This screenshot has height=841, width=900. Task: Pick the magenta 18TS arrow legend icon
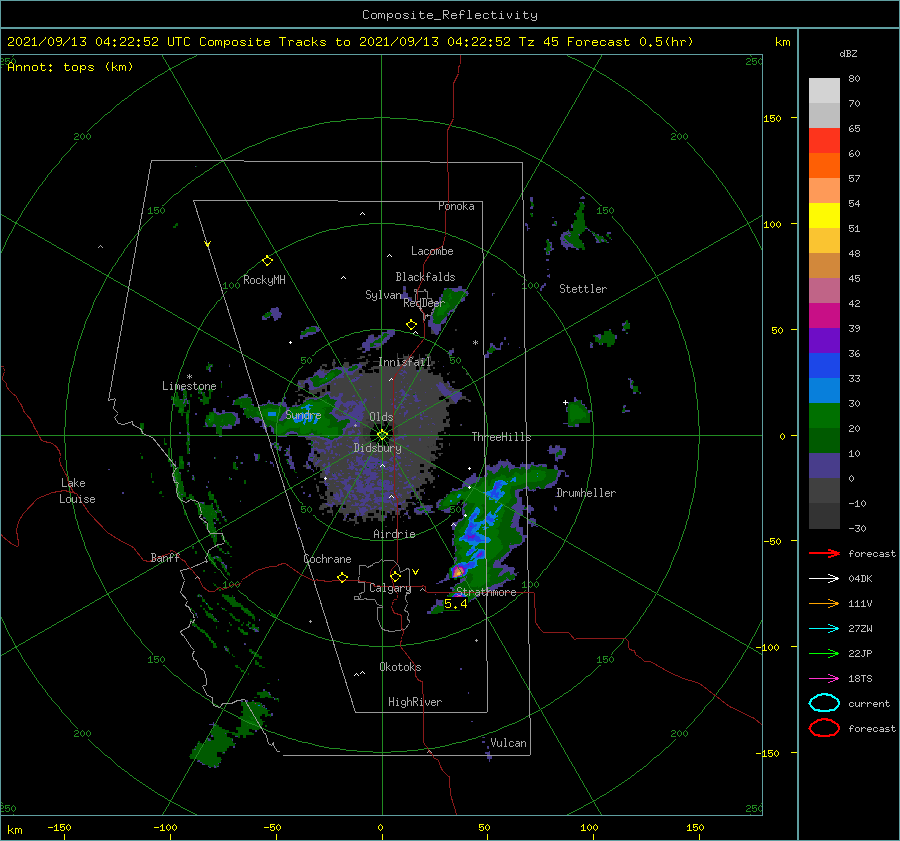click(824, 679)
